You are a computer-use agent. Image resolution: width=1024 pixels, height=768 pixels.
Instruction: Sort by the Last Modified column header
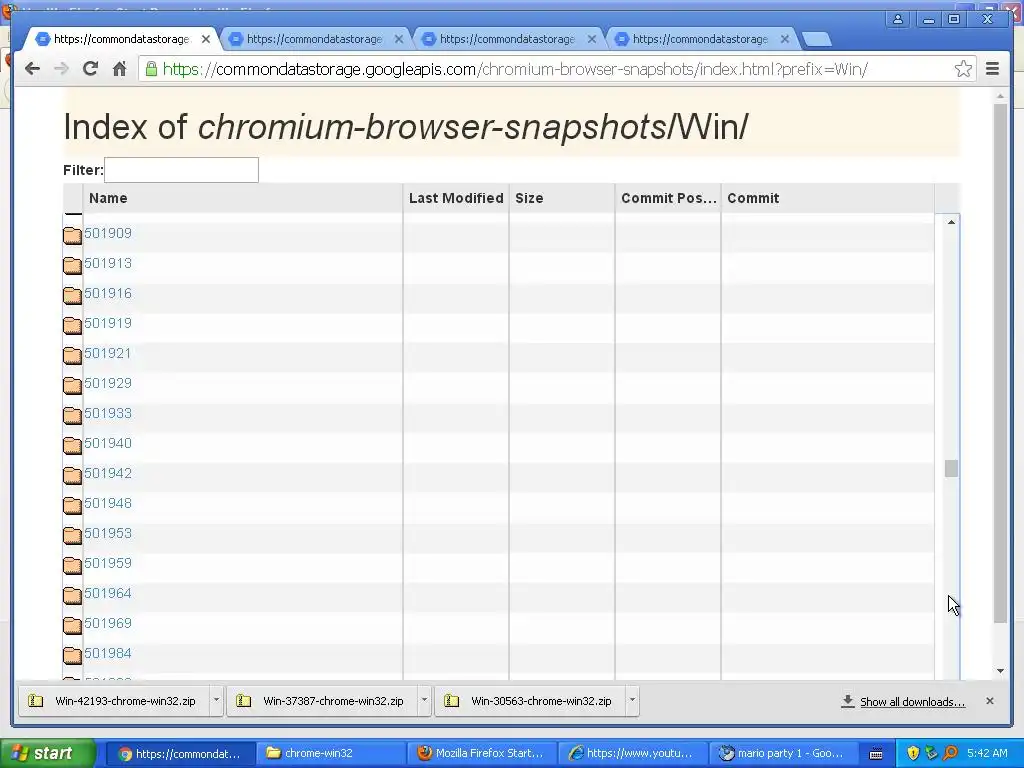click(x=456, y=199)
